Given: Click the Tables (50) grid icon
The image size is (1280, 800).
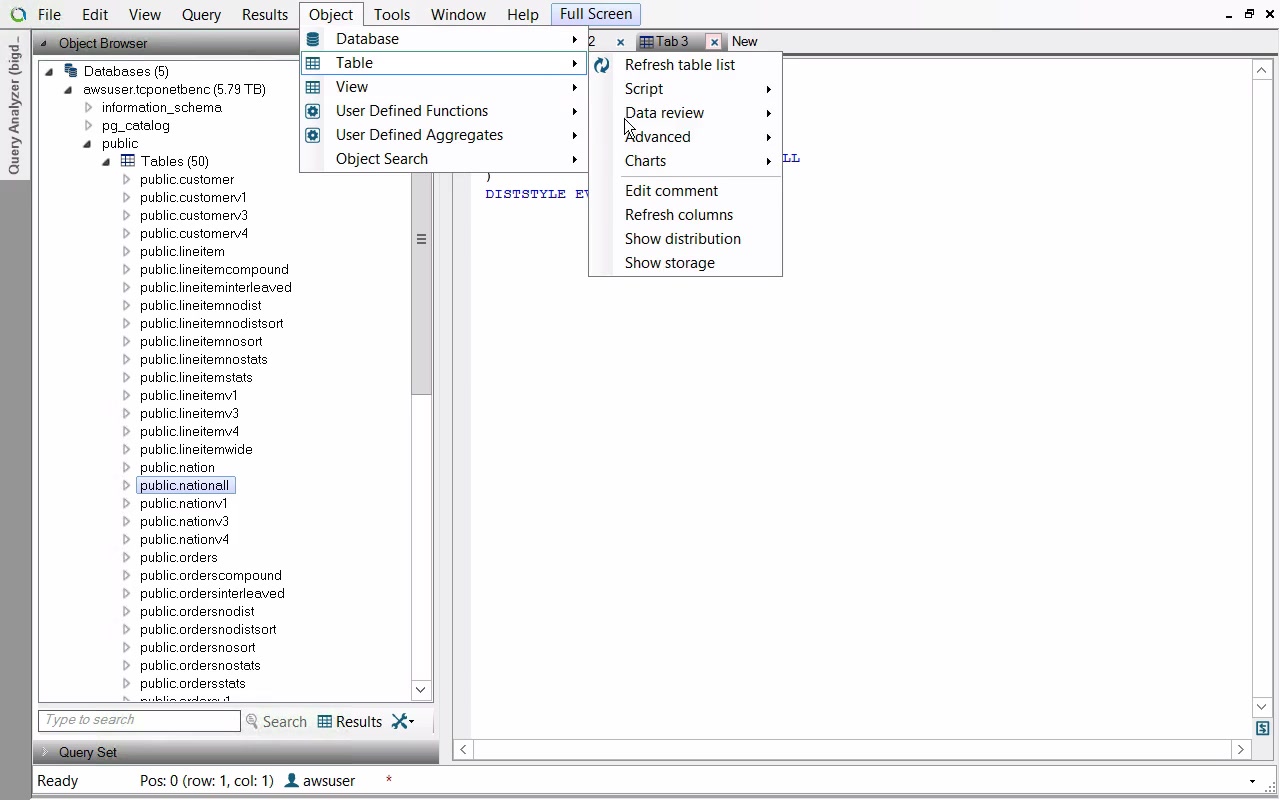Looking at the screenshot, I should point(128,161).
